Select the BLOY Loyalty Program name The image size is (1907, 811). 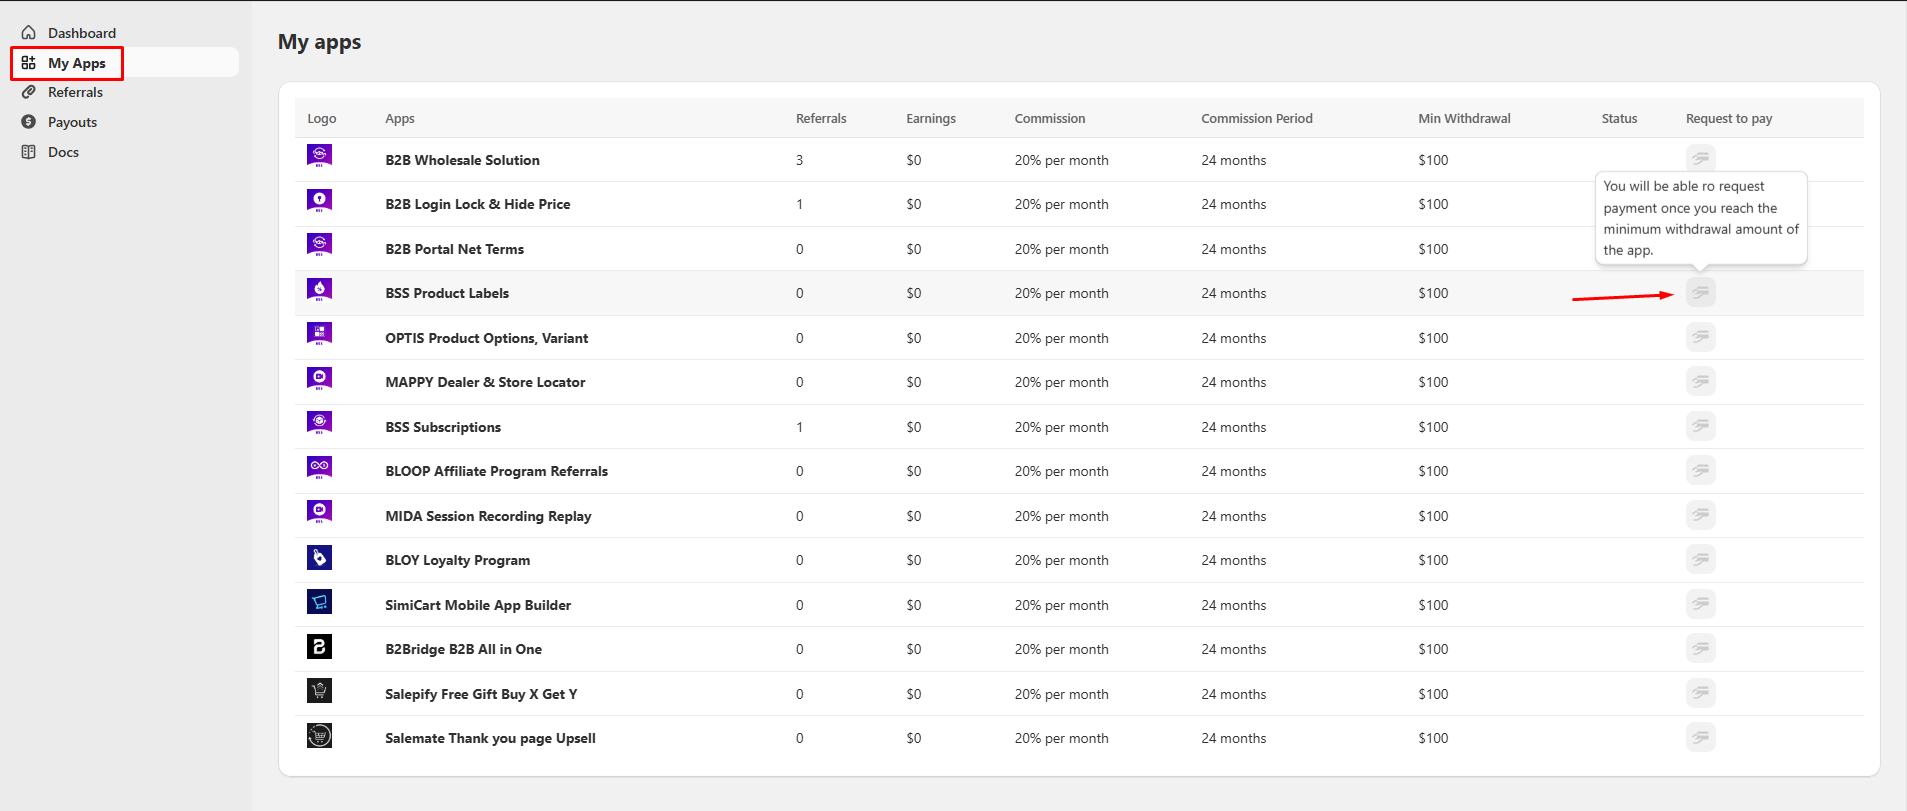coord(457,560)
